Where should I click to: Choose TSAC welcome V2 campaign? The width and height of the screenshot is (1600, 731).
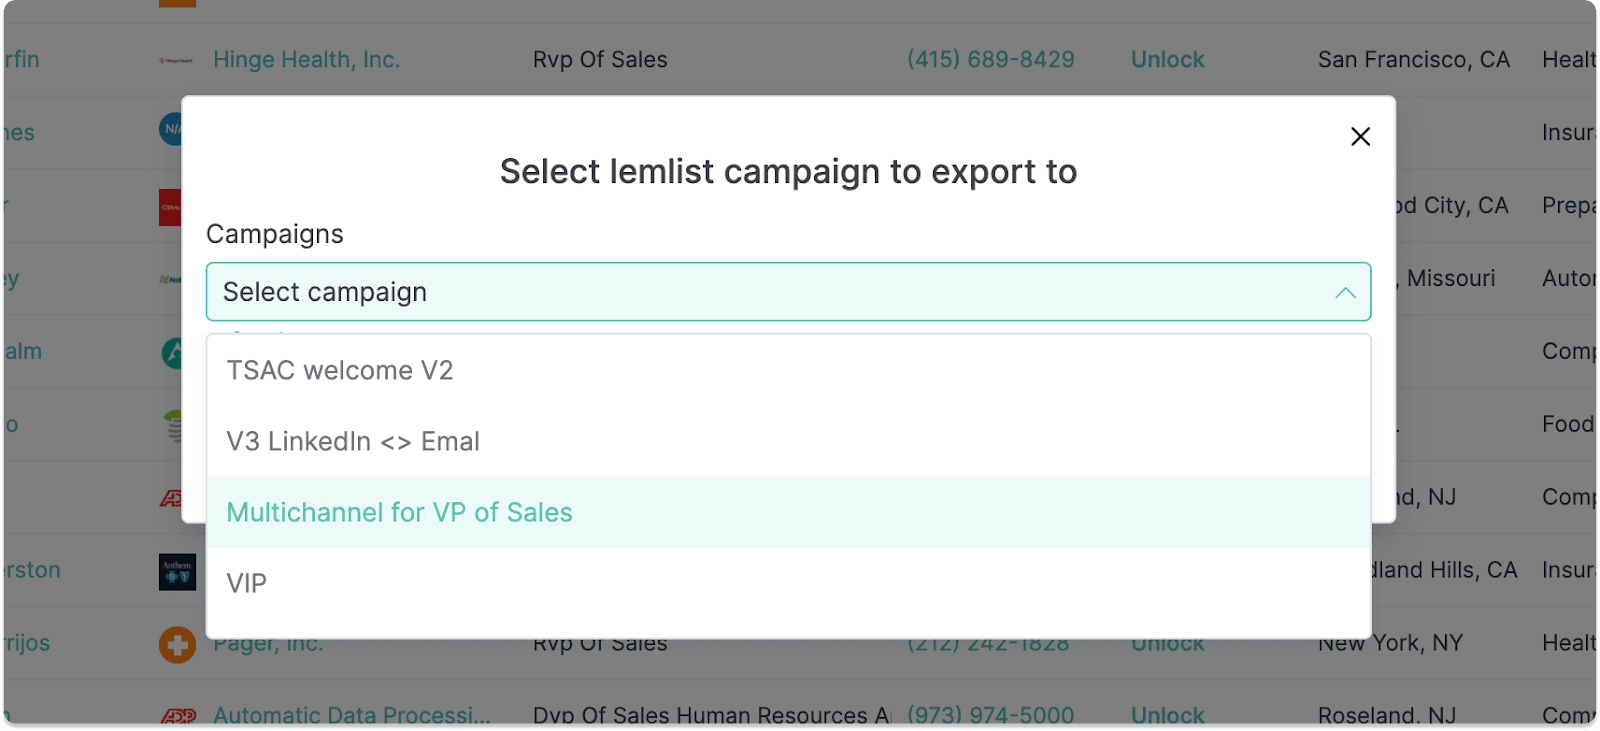(340, 371)
